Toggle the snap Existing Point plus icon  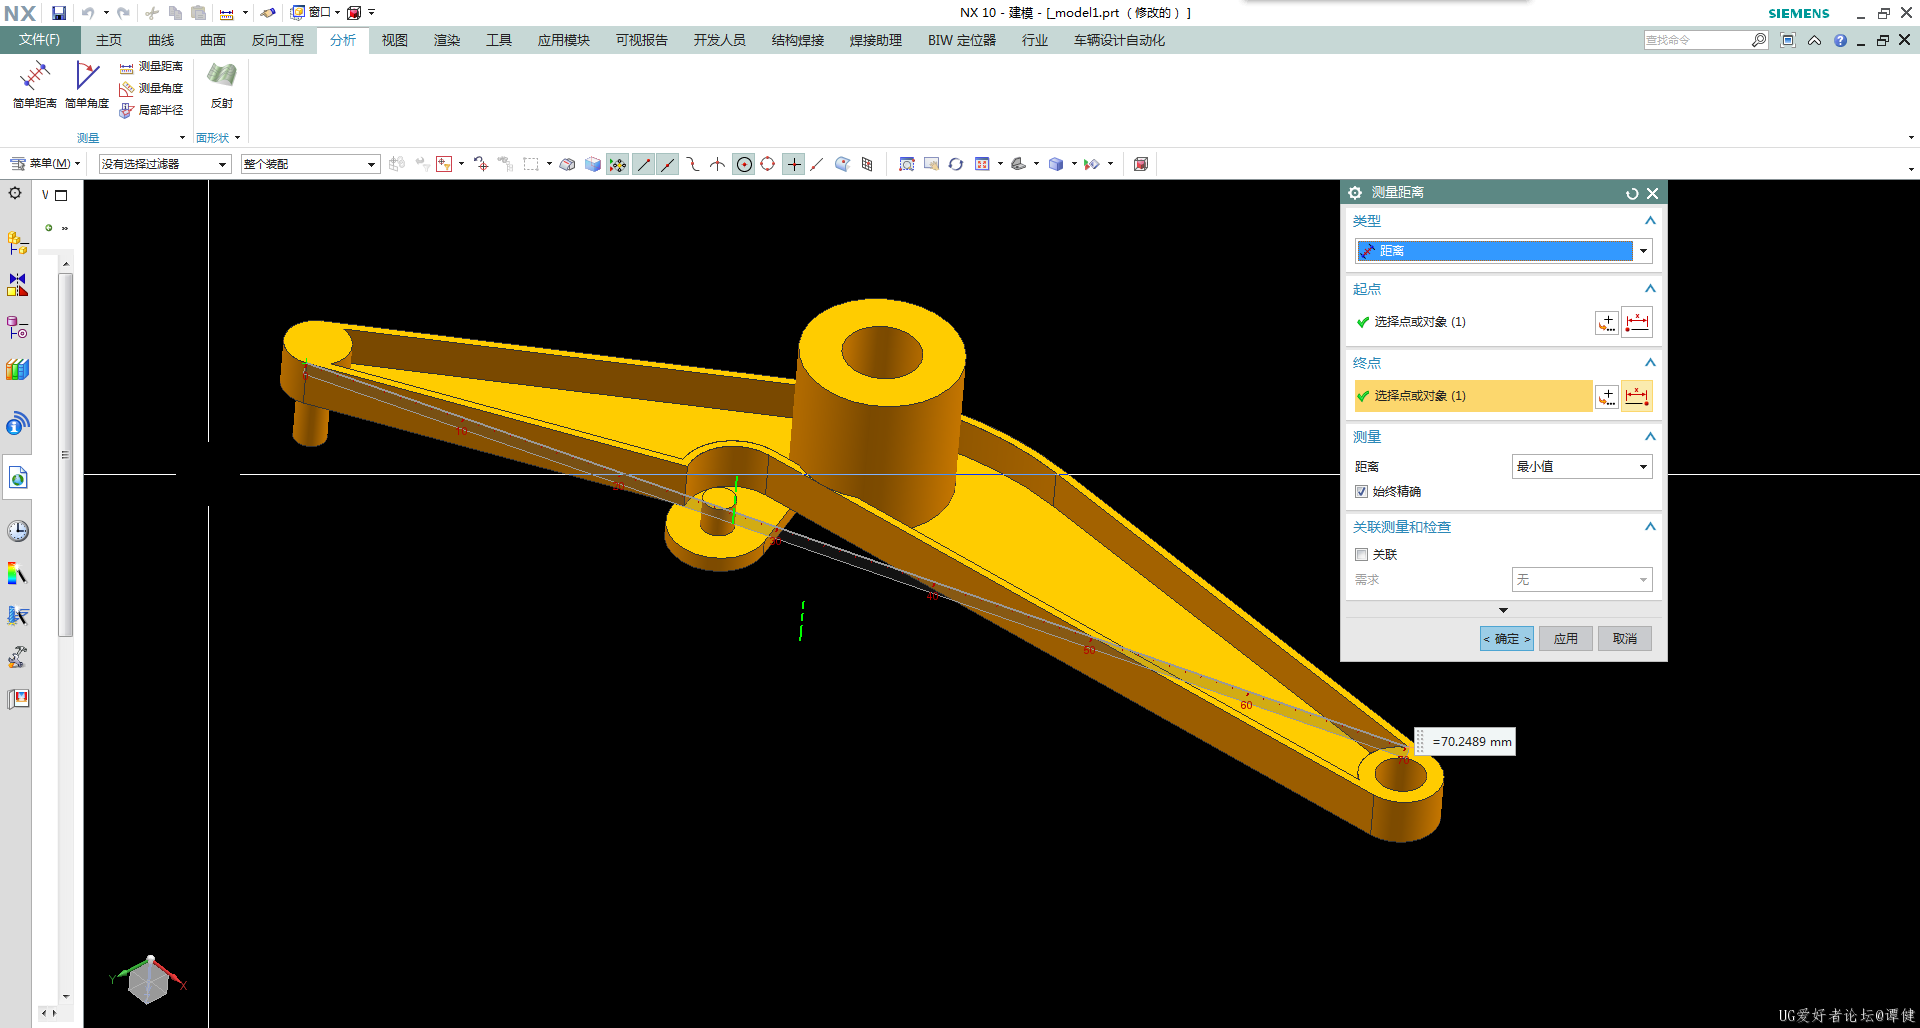(x=794, y=164)
